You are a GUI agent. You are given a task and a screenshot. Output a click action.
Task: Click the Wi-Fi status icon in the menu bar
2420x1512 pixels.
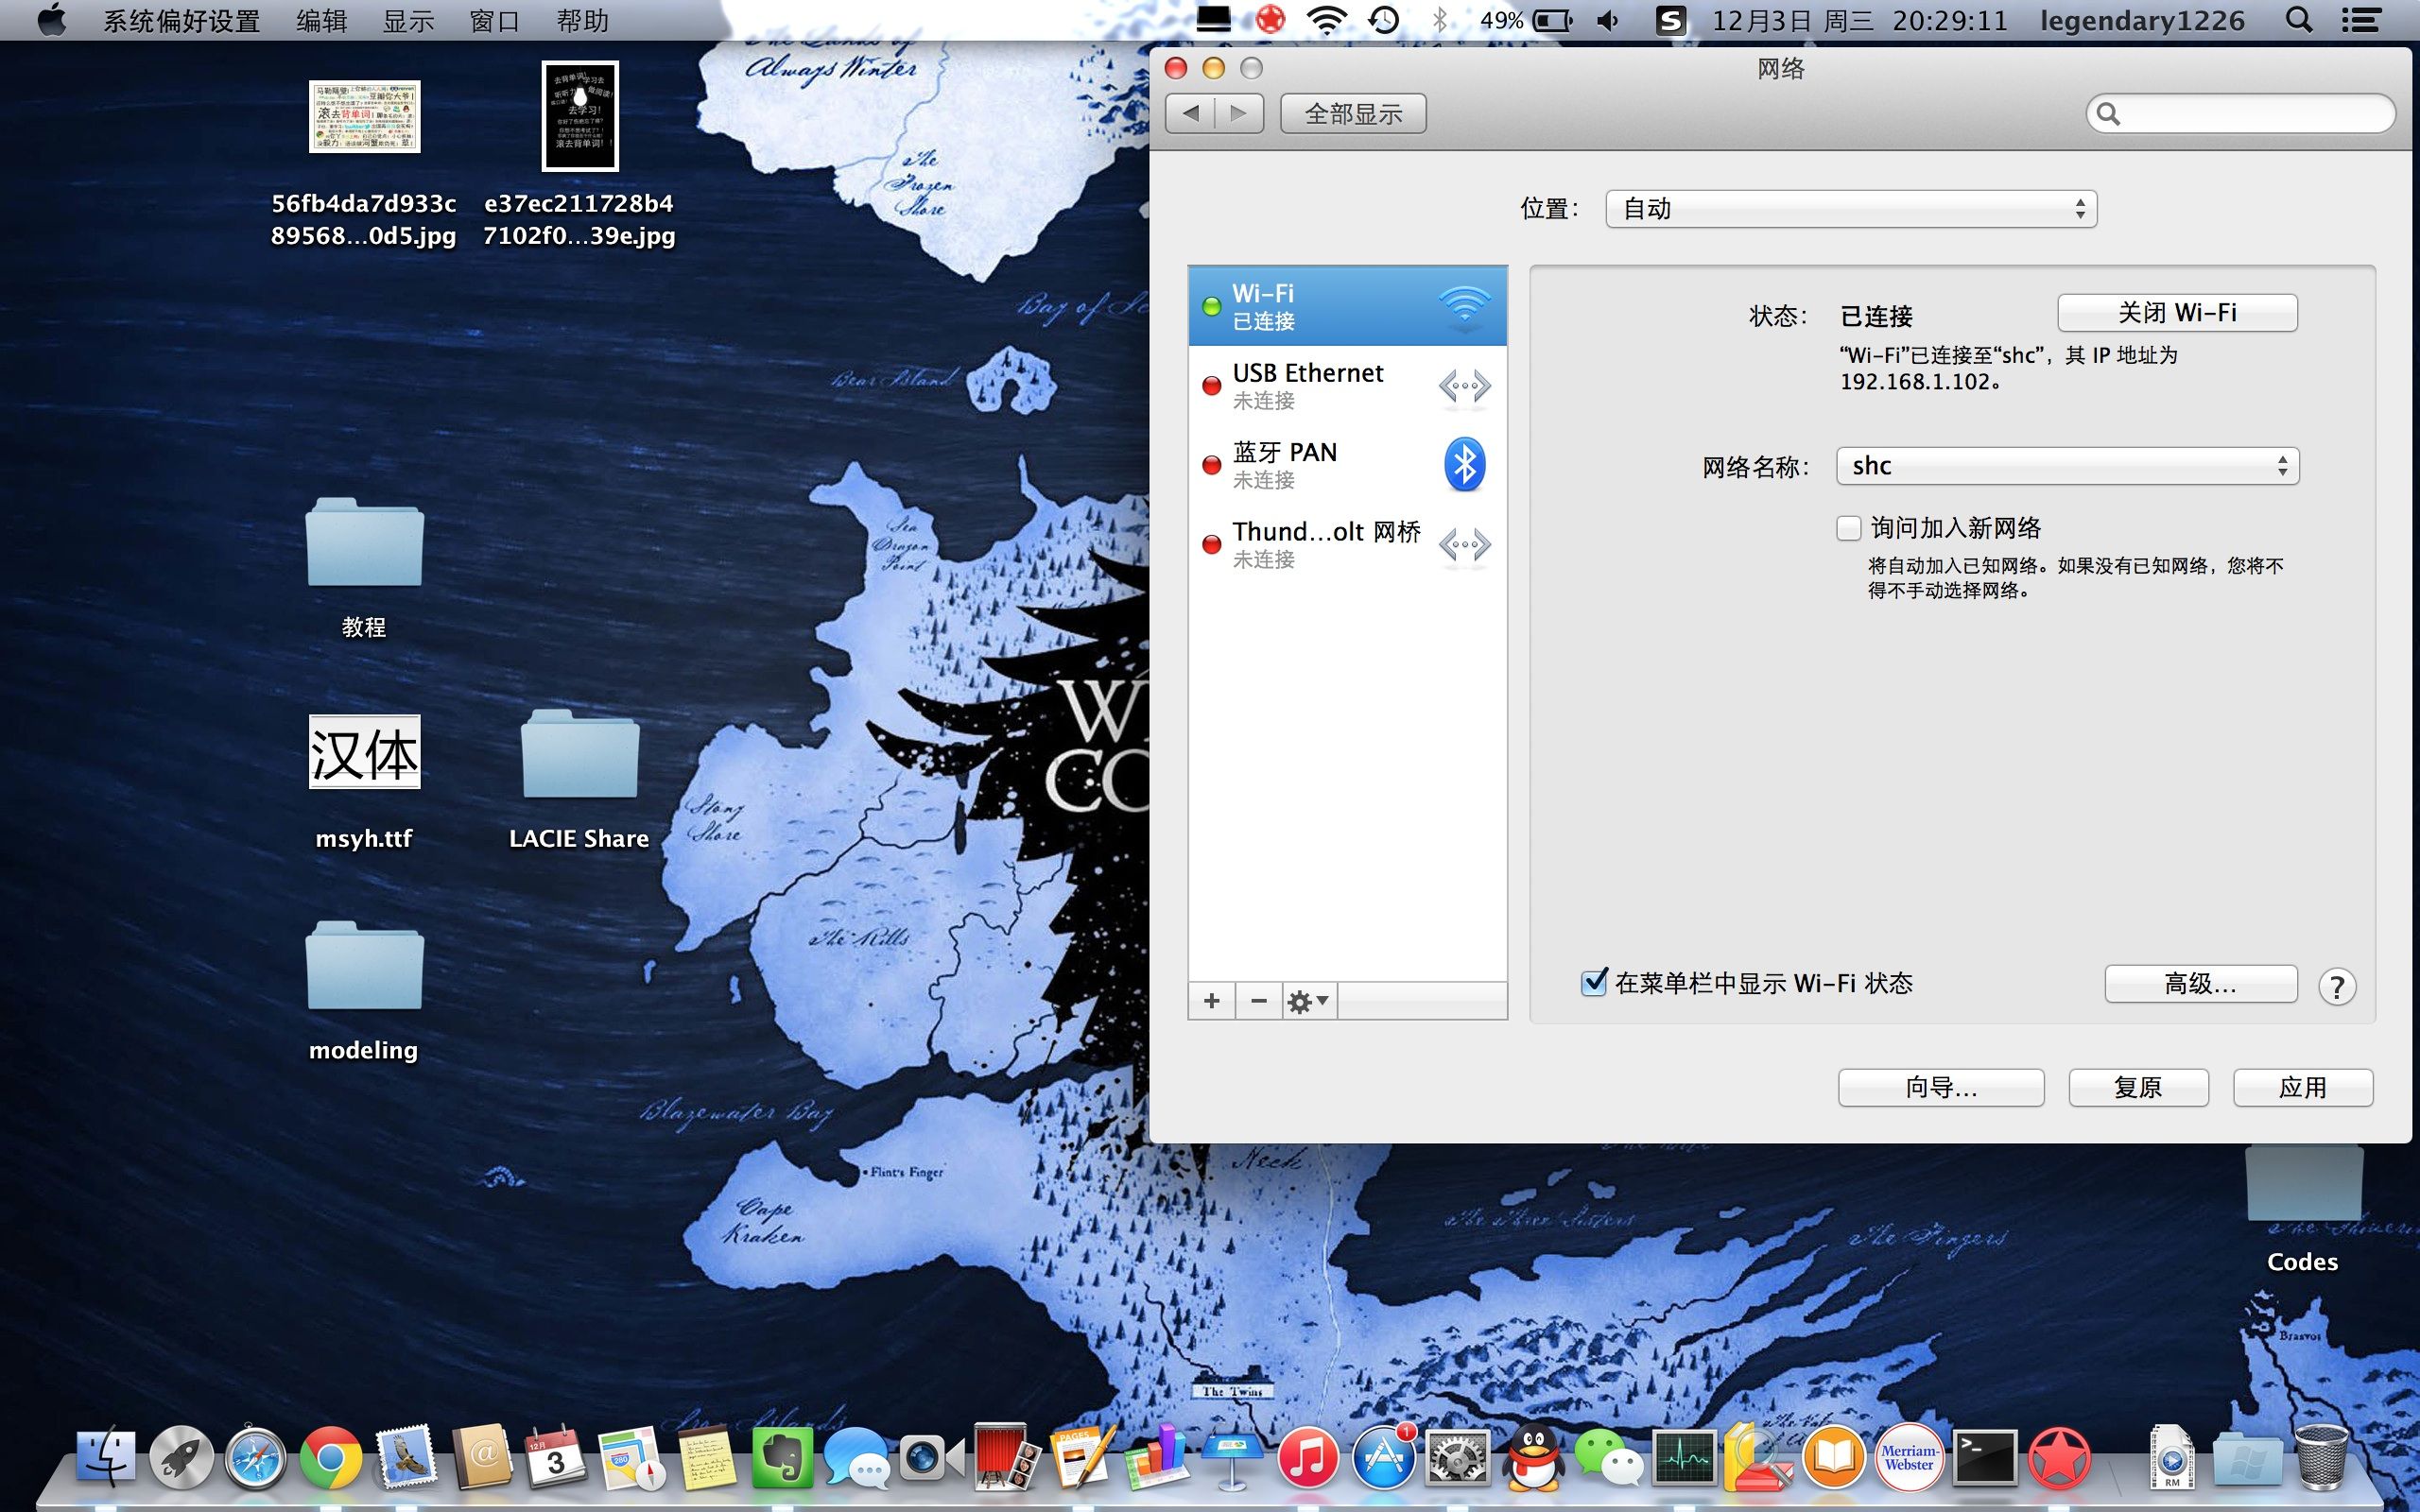(1327, 20)
